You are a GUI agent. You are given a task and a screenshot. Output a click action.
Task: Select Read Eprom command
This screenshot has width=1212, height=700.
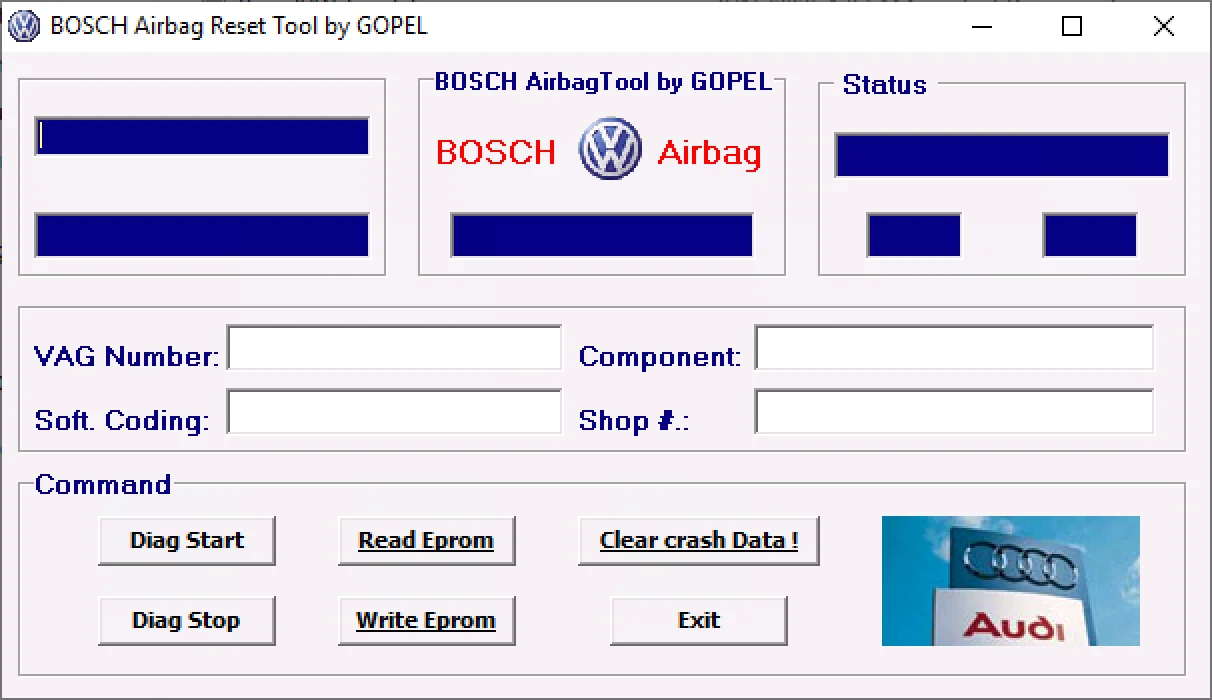[x=427, y=540]
